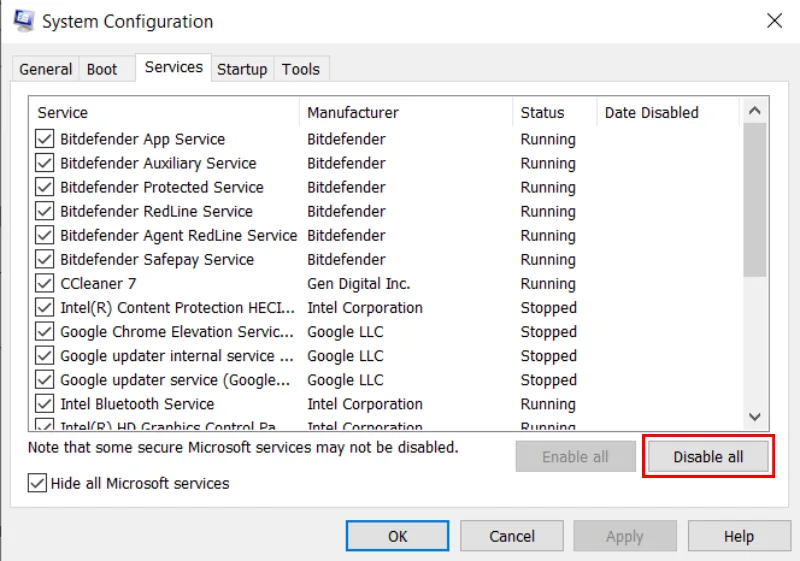Screen dimensions: 800x561
Task: Uncheck the CCleaner 7 service
Action: click(x=44, y=283)
